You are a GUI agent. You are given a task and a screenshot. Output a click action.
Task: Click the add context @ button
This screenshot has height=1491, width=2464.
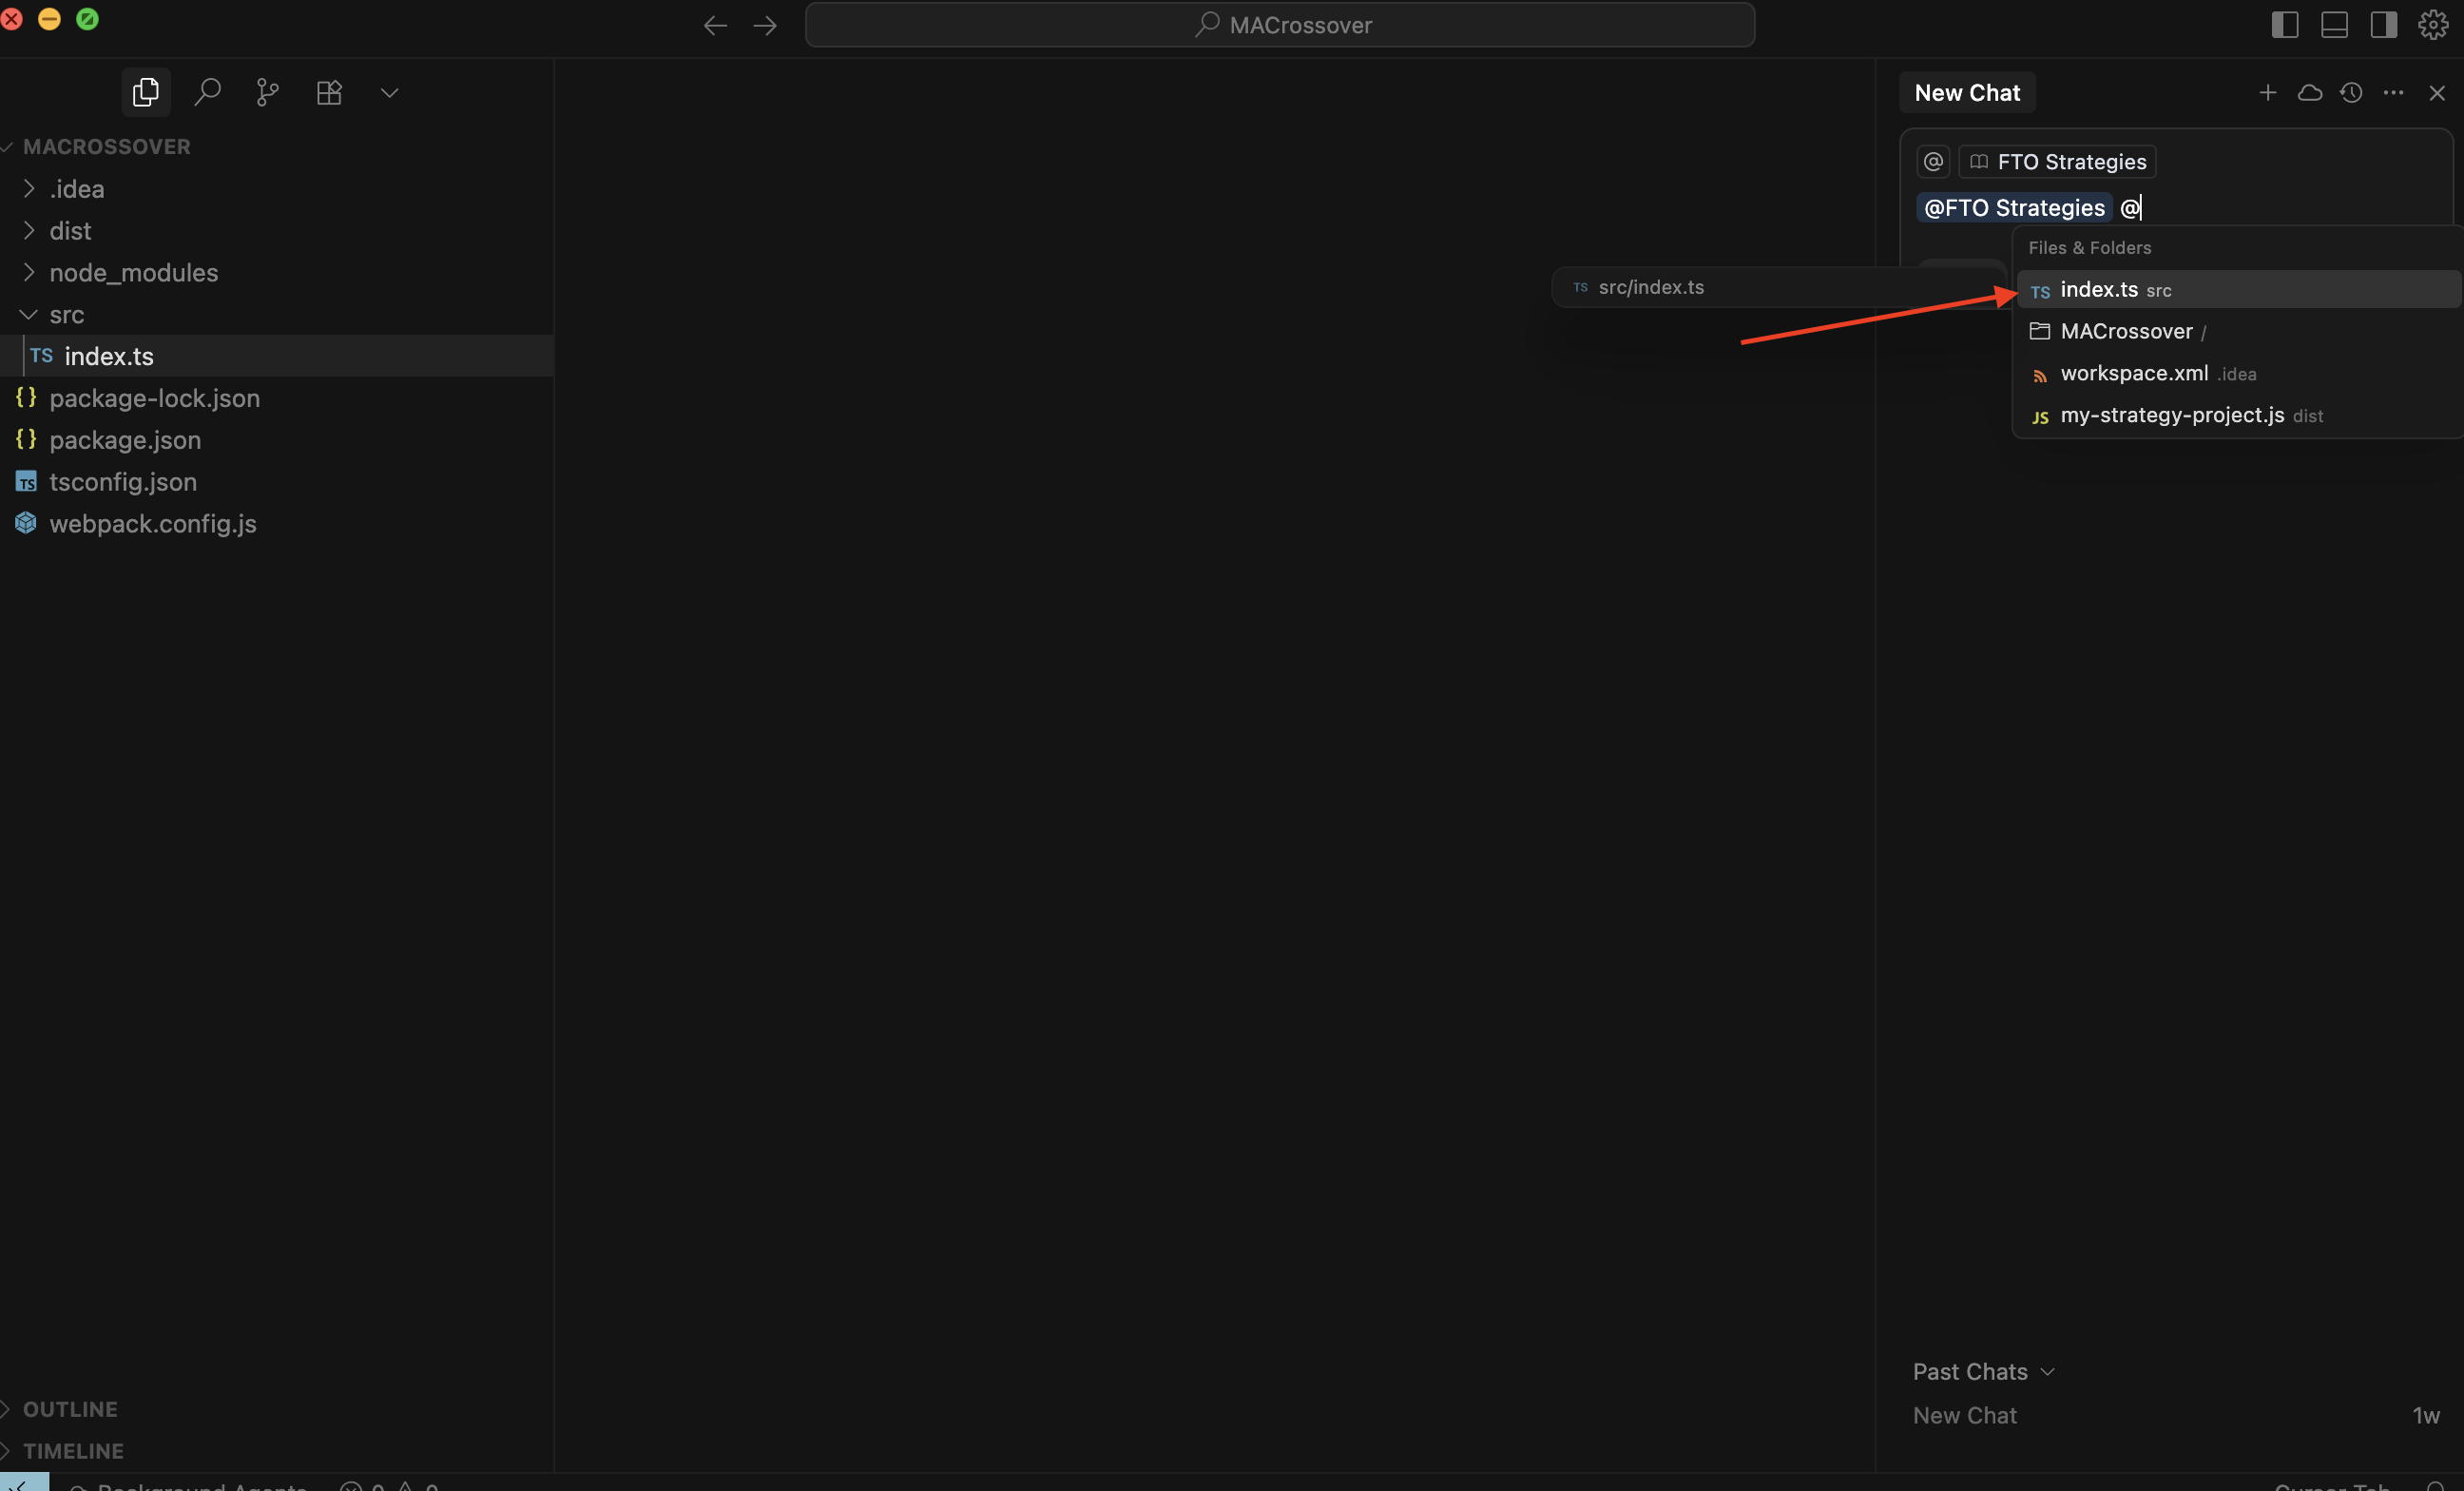pos(1933,161)
